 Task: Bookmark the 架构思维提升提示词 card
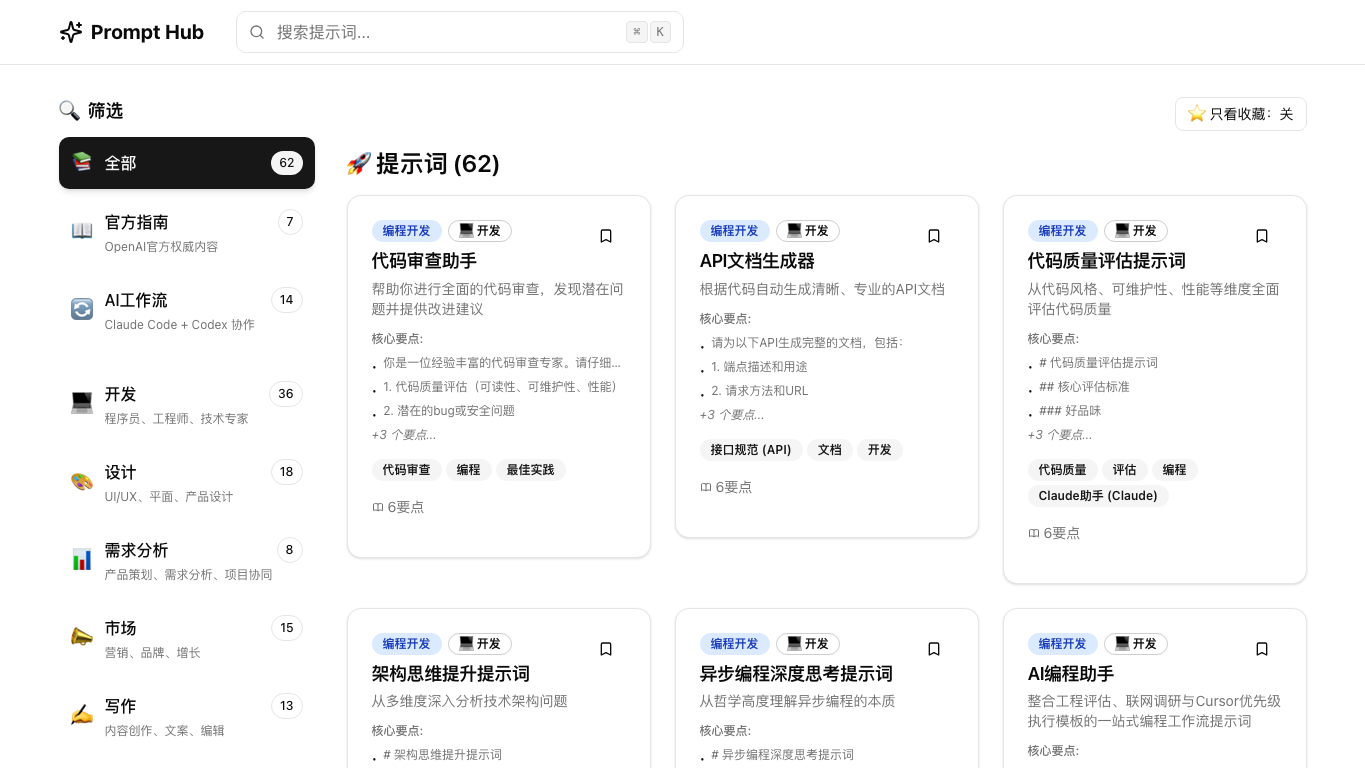tap(606, 649)
